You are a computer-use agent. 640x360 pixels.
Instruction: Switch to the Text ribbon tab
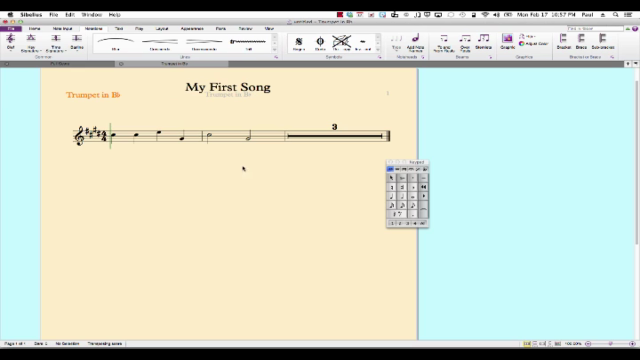point(119,29)
